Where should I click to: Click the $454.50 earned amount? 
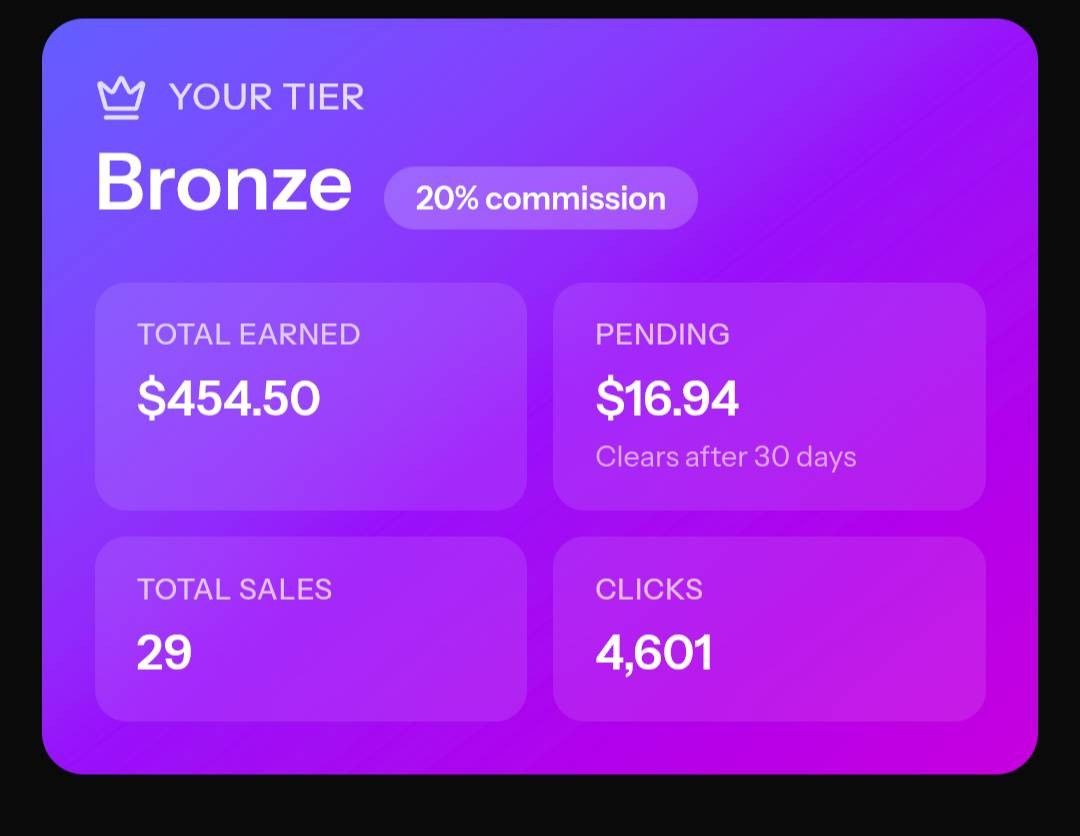tap(229, 398)
